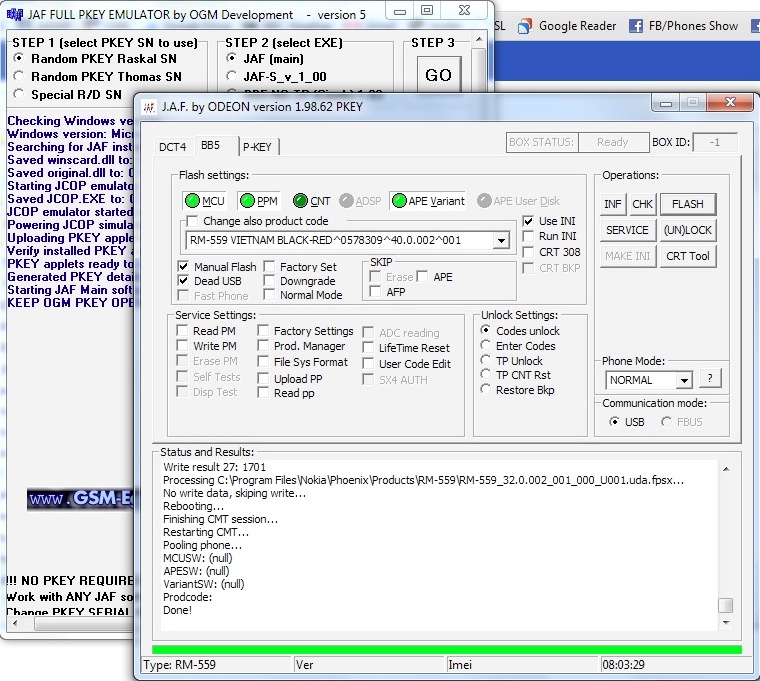The height and width of the screenshot is (681, 760).
Task: Enable Read PM service setting
Action: click(182, 331)
